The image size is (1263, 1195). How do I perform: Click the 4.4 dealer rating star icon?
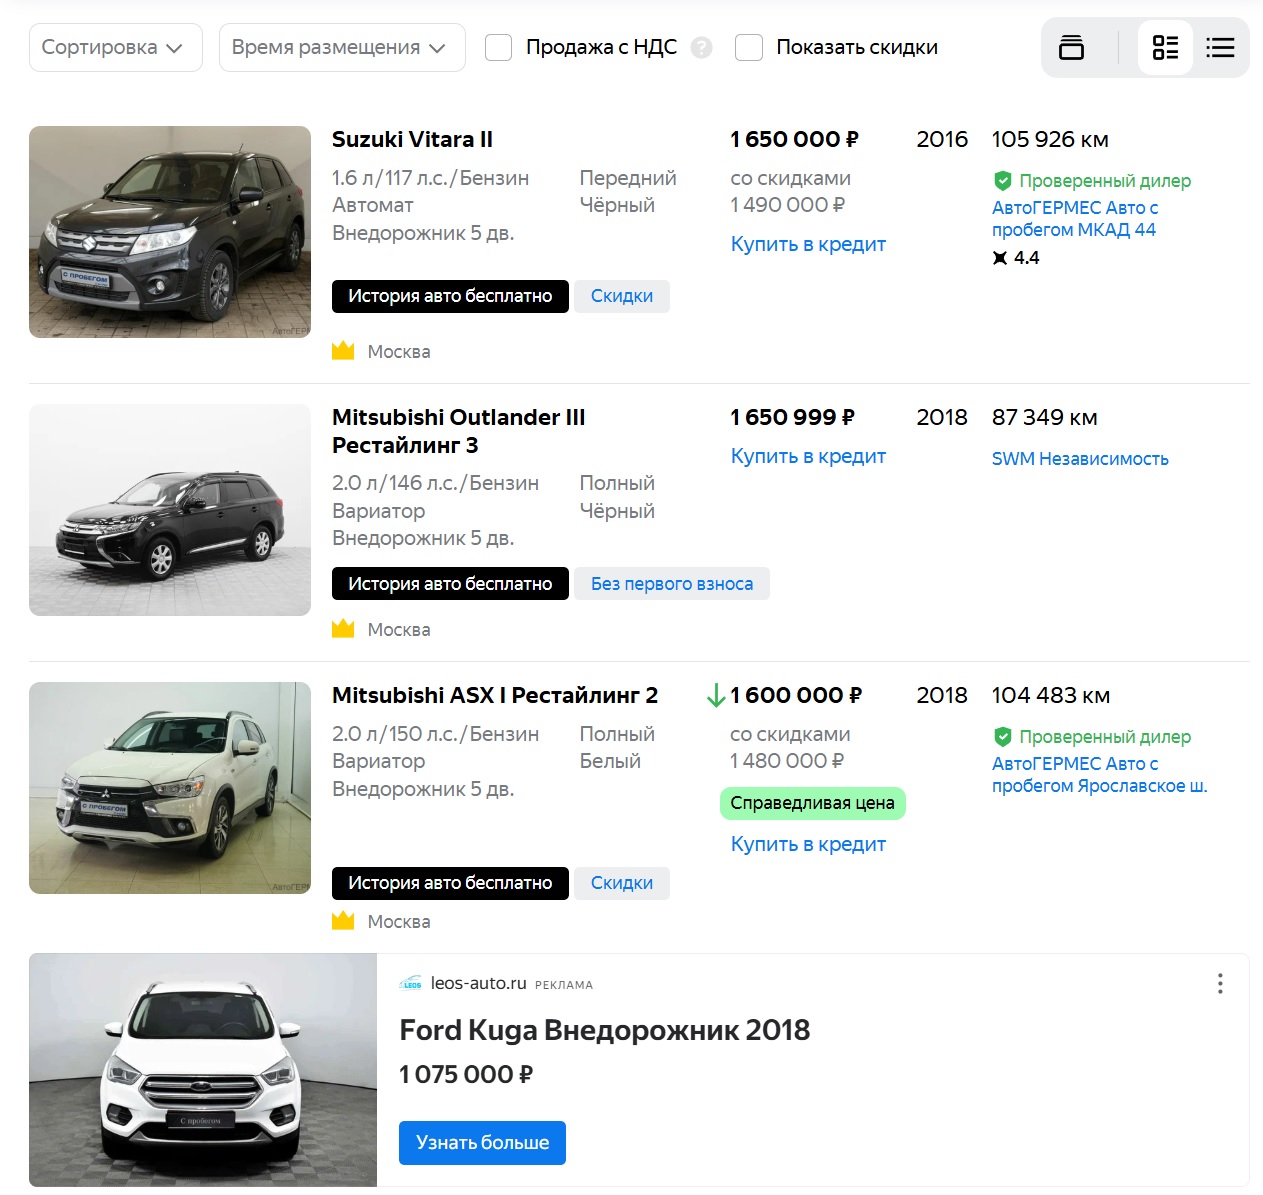click(1000, 258)
